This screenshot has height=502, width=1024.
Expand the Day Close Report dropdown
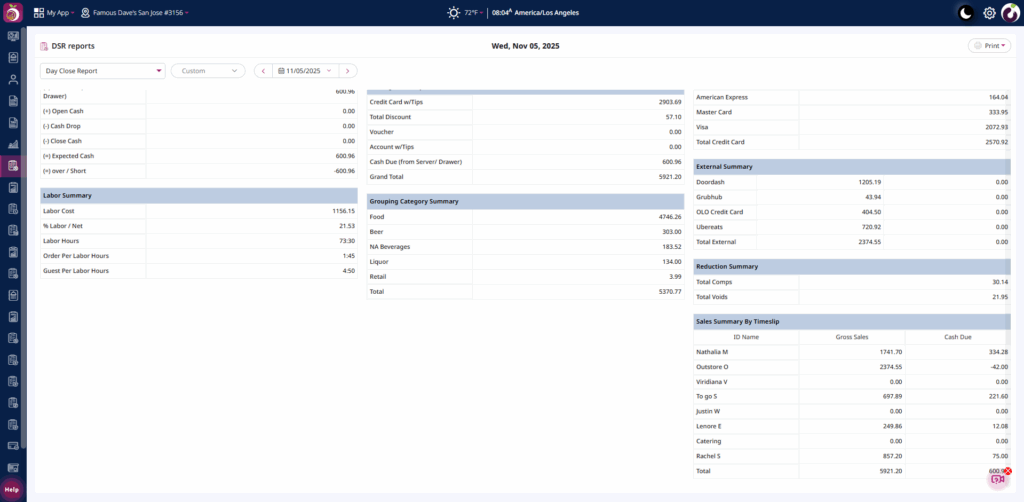(x=103, y=71)
